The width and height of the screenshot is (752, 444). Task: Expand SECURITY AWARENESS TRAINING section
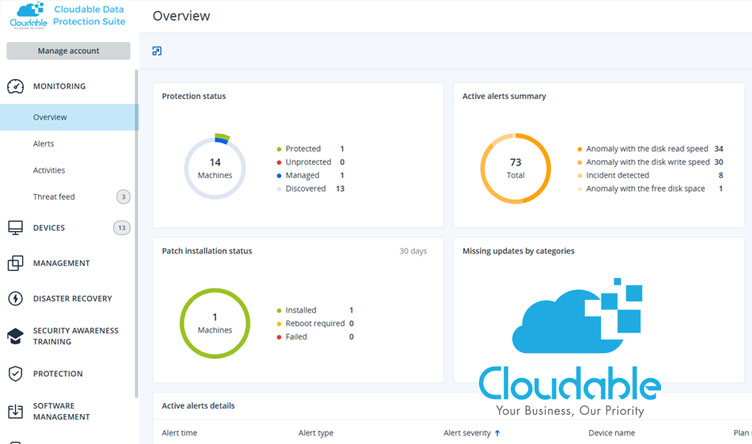[76, 336]
